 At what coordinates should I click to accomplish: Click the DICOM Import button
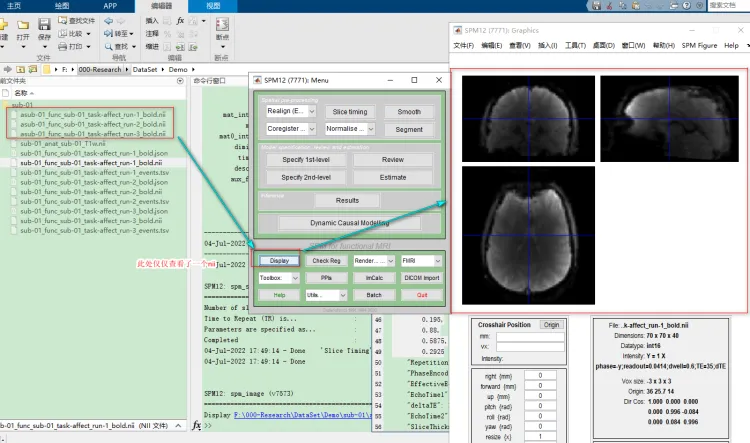pos(422,278)
